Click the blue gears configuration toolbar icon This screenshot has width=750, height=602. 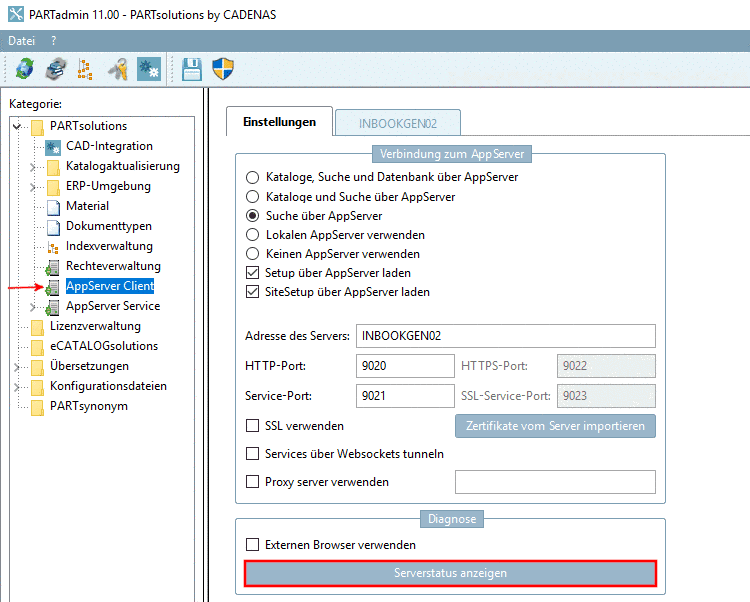click(x=149, y=69)
